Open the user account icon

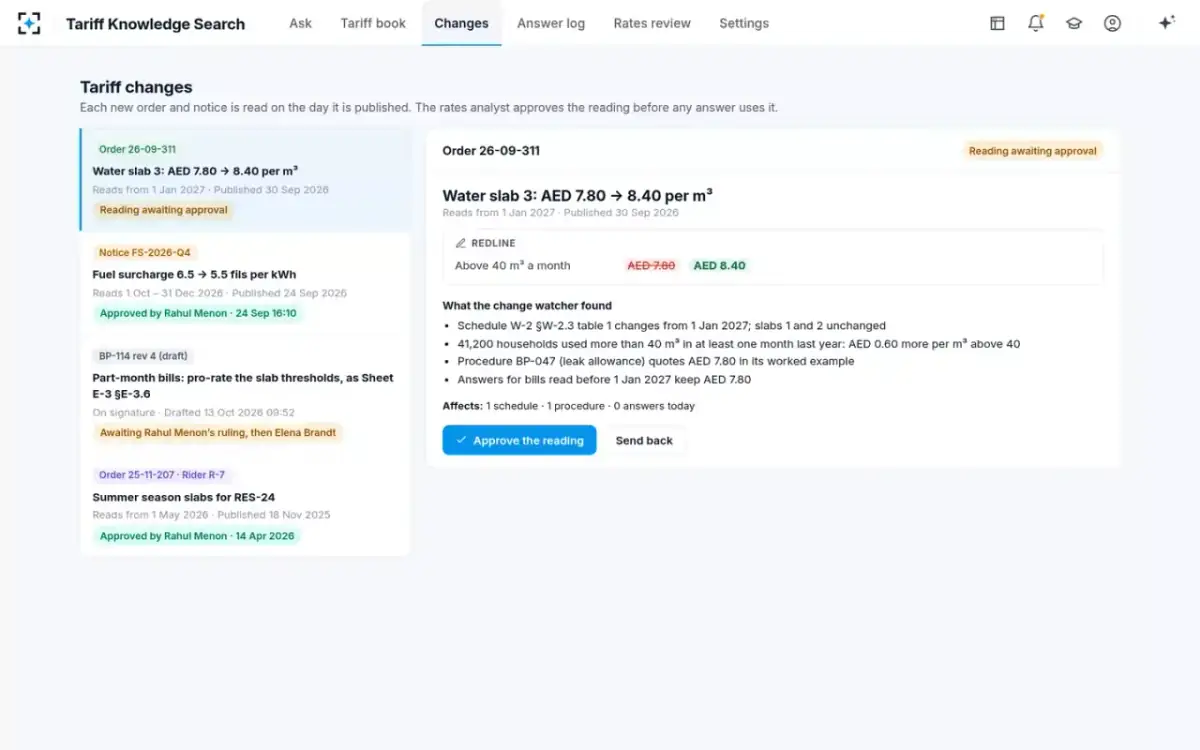1112,23
